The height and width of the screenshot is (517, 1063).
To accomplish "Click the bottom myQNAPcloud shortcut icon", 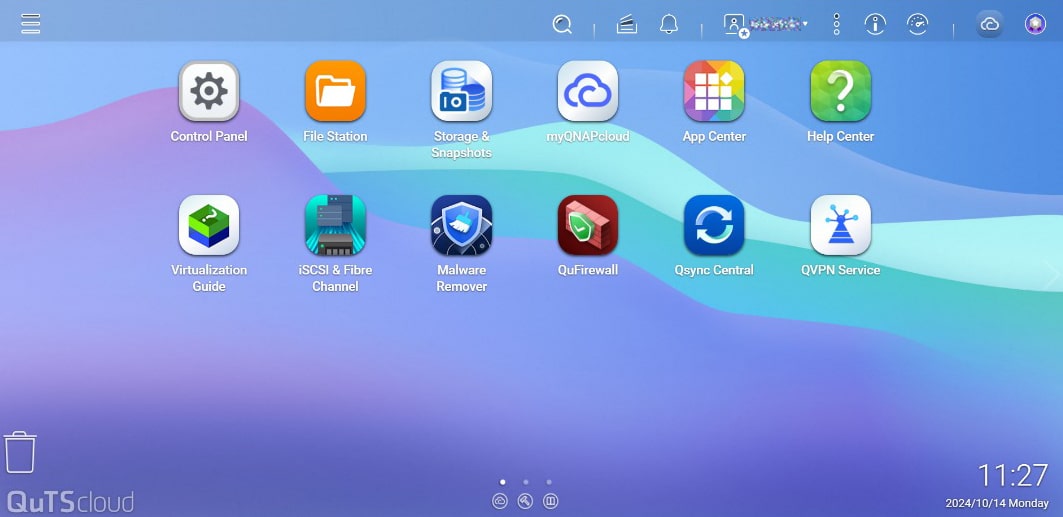I will coord(500,501).
